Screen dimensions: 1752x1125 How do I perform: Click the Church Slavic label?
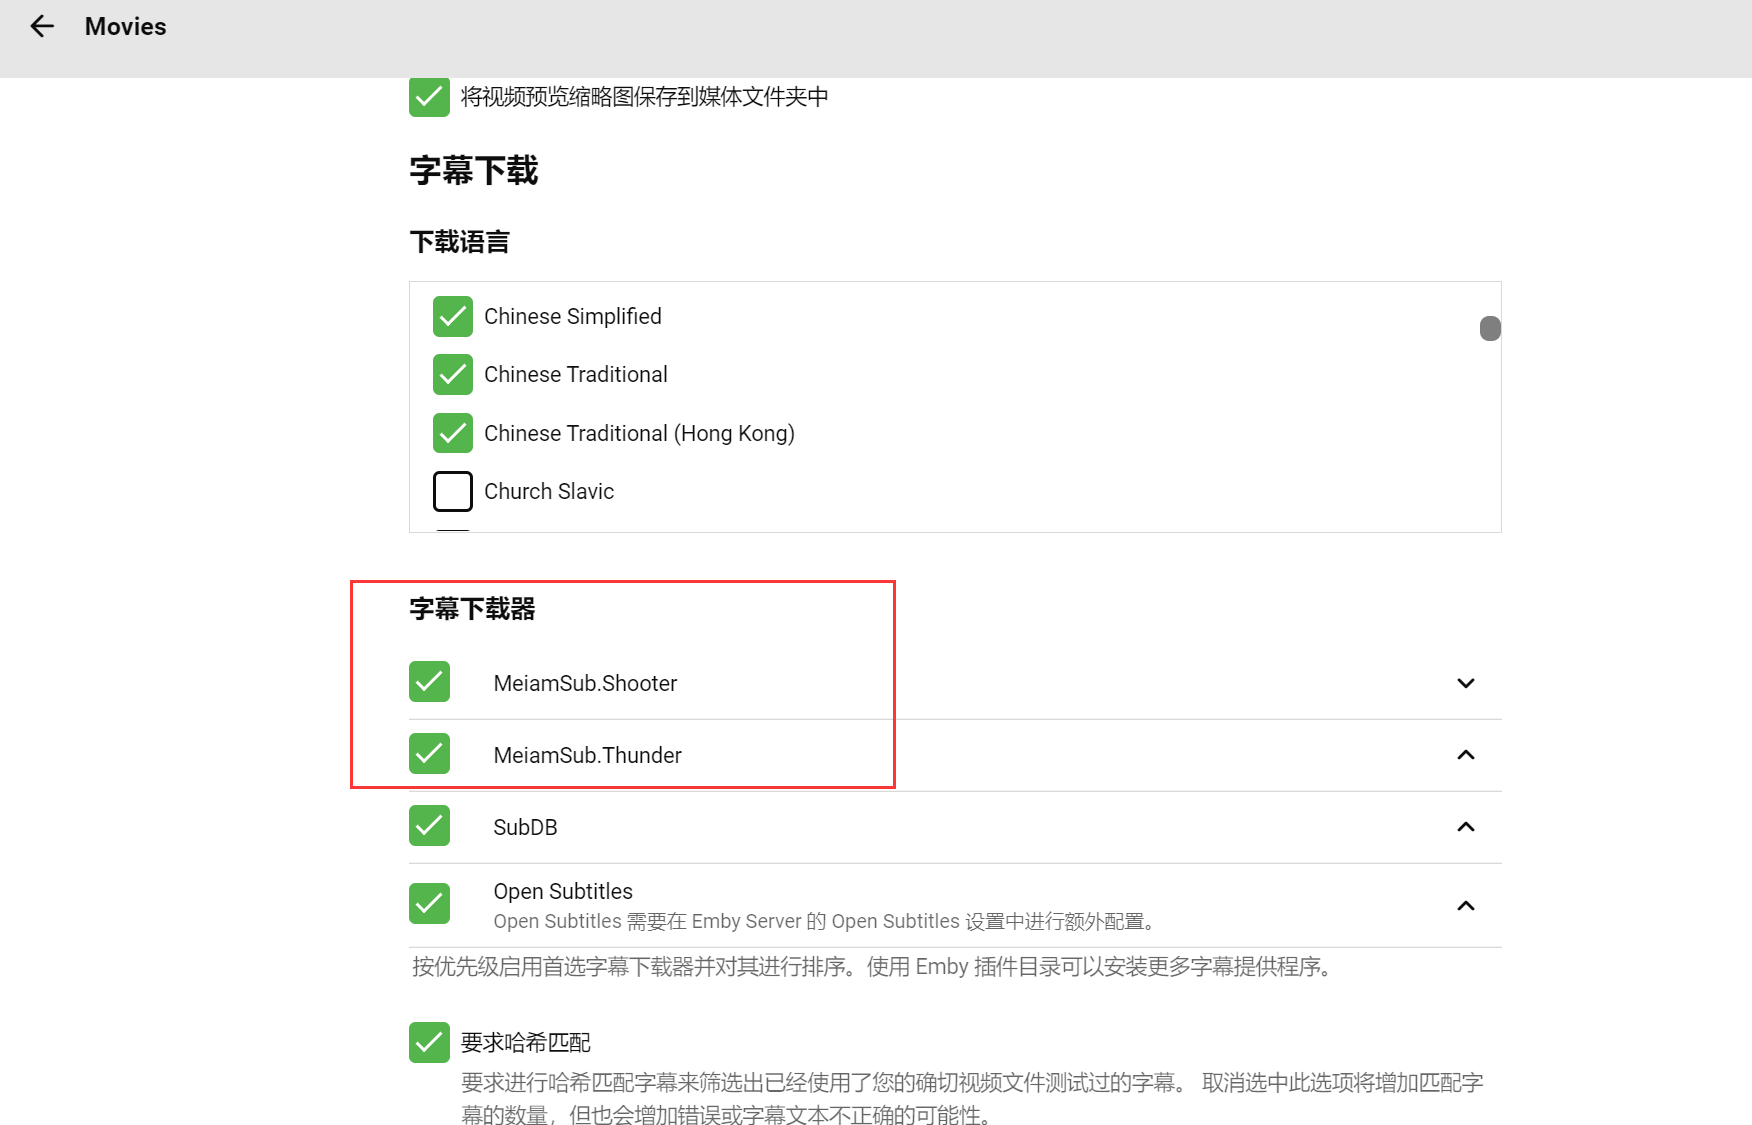(549, 491)
